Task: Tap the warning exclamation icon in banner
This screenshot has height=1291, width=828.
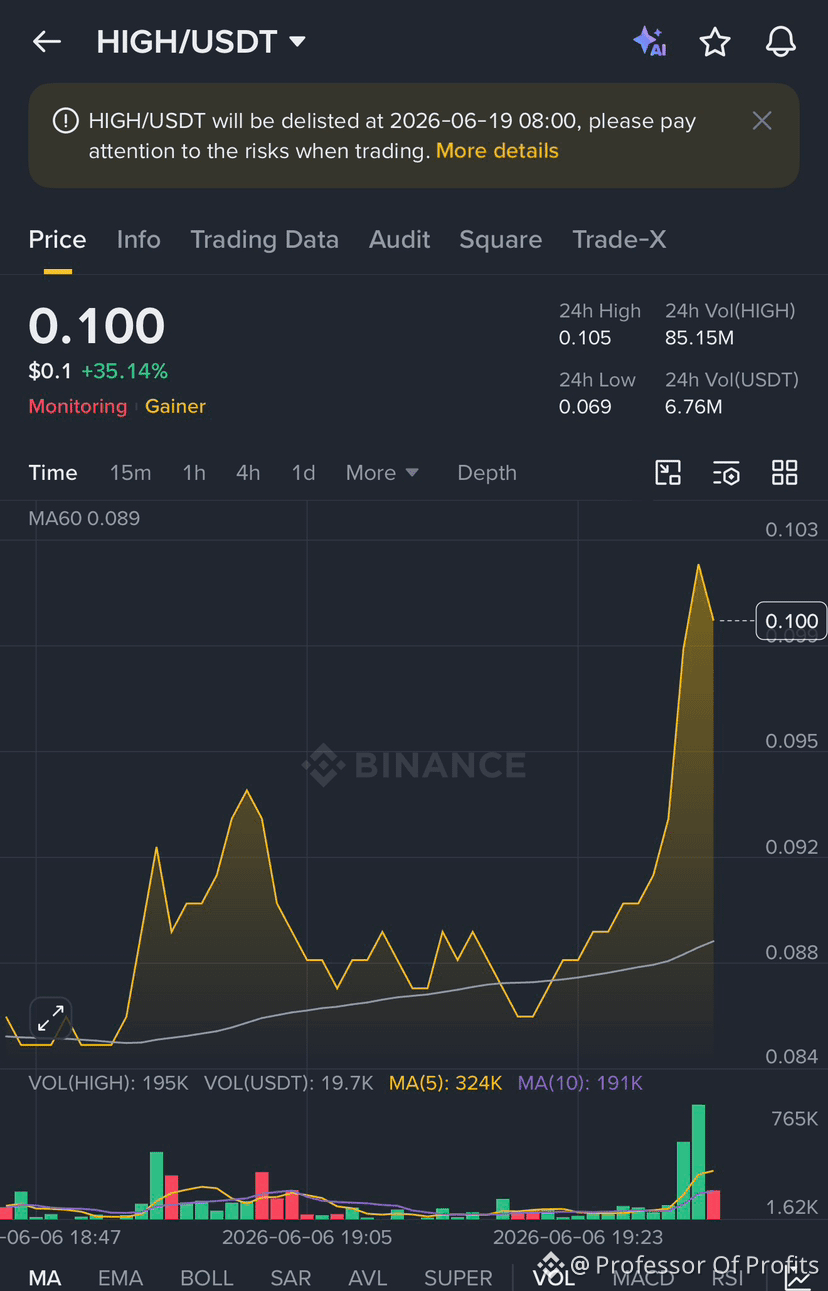Action: coord(66,121)
